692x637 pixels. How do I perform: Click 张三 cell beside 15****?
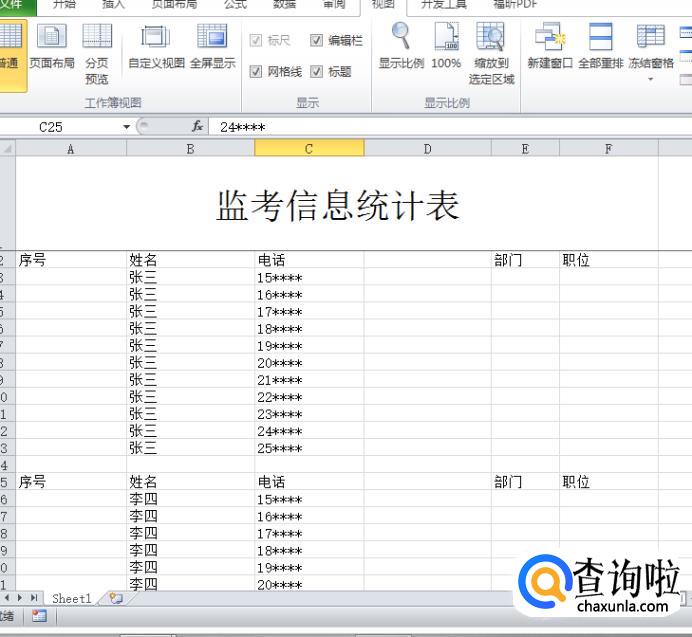(x=191, y=277)
